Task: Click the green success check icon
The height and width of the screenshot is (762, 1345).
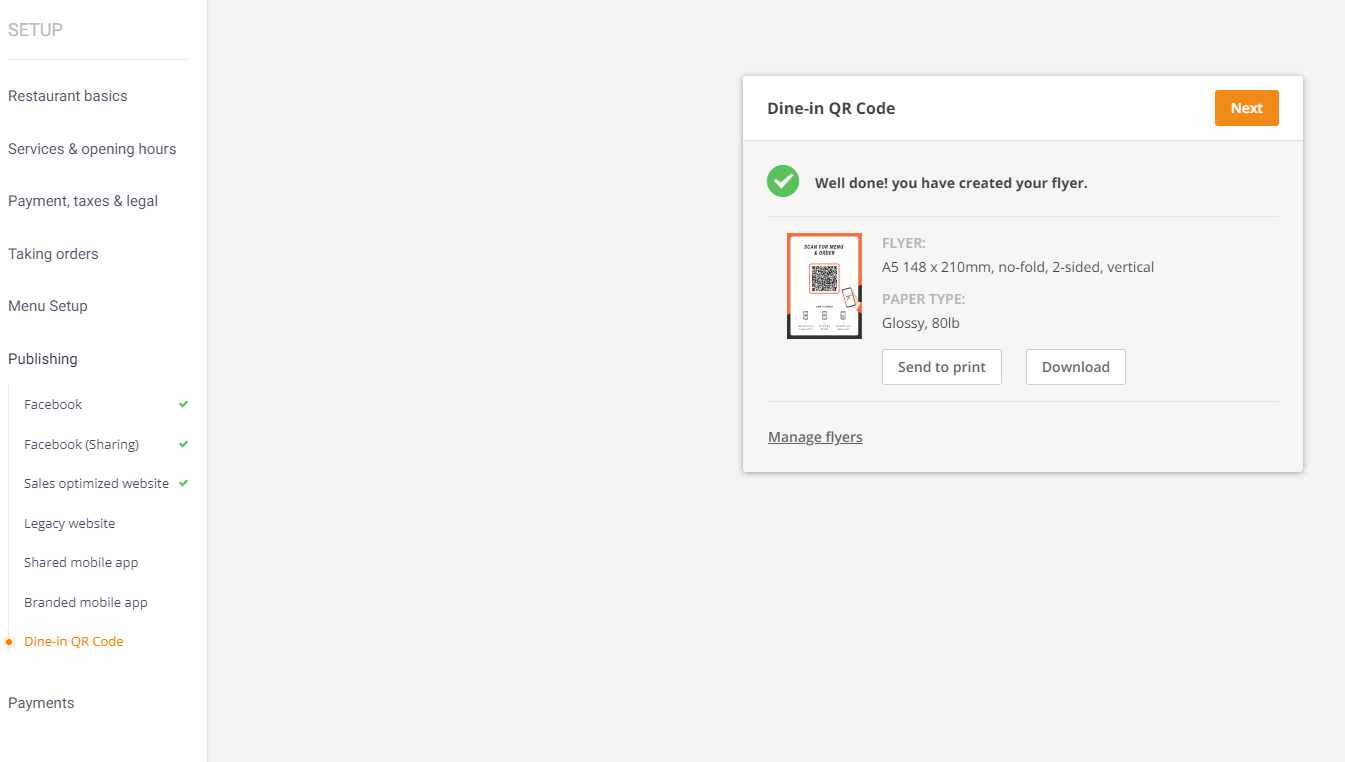Action: 783,181
